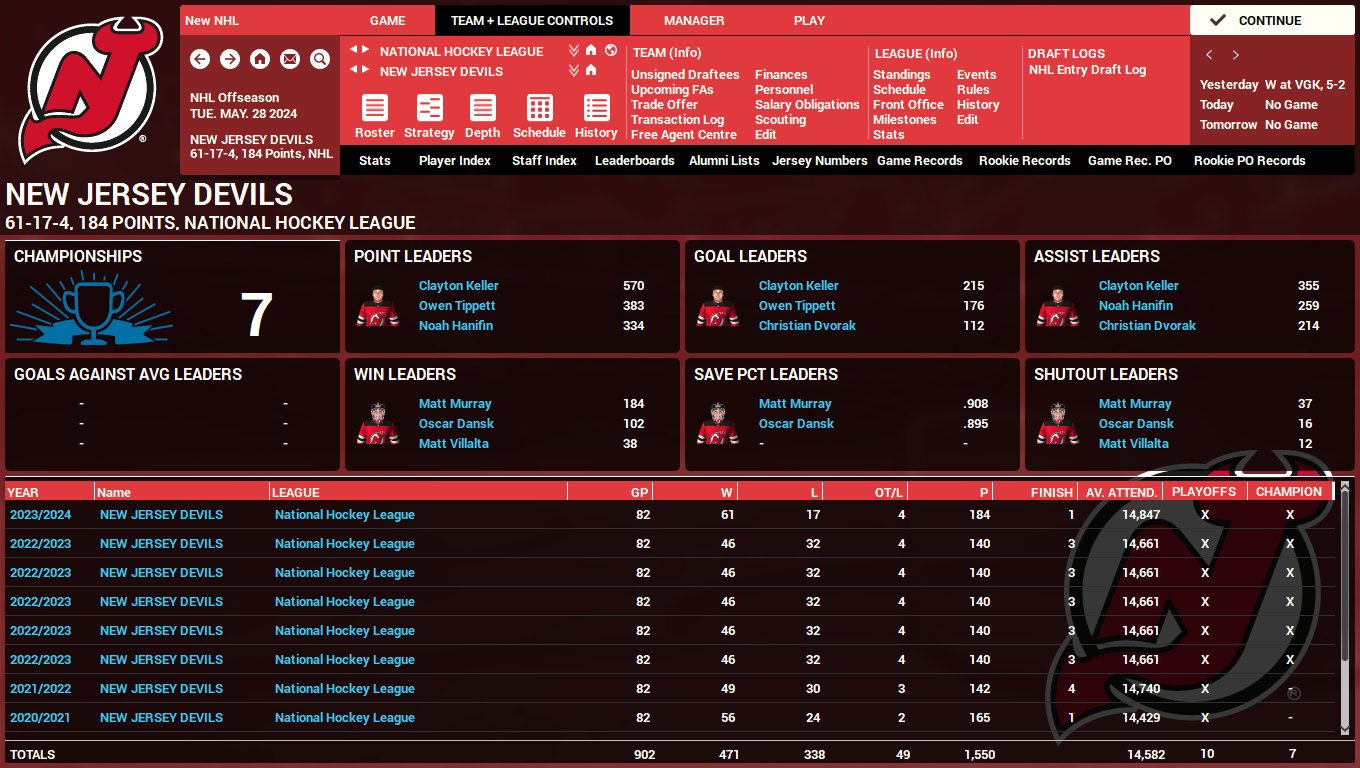Switch to next league with right arrow
Viewport: 1360px width, 768px height.
click(x=365, y=50)
